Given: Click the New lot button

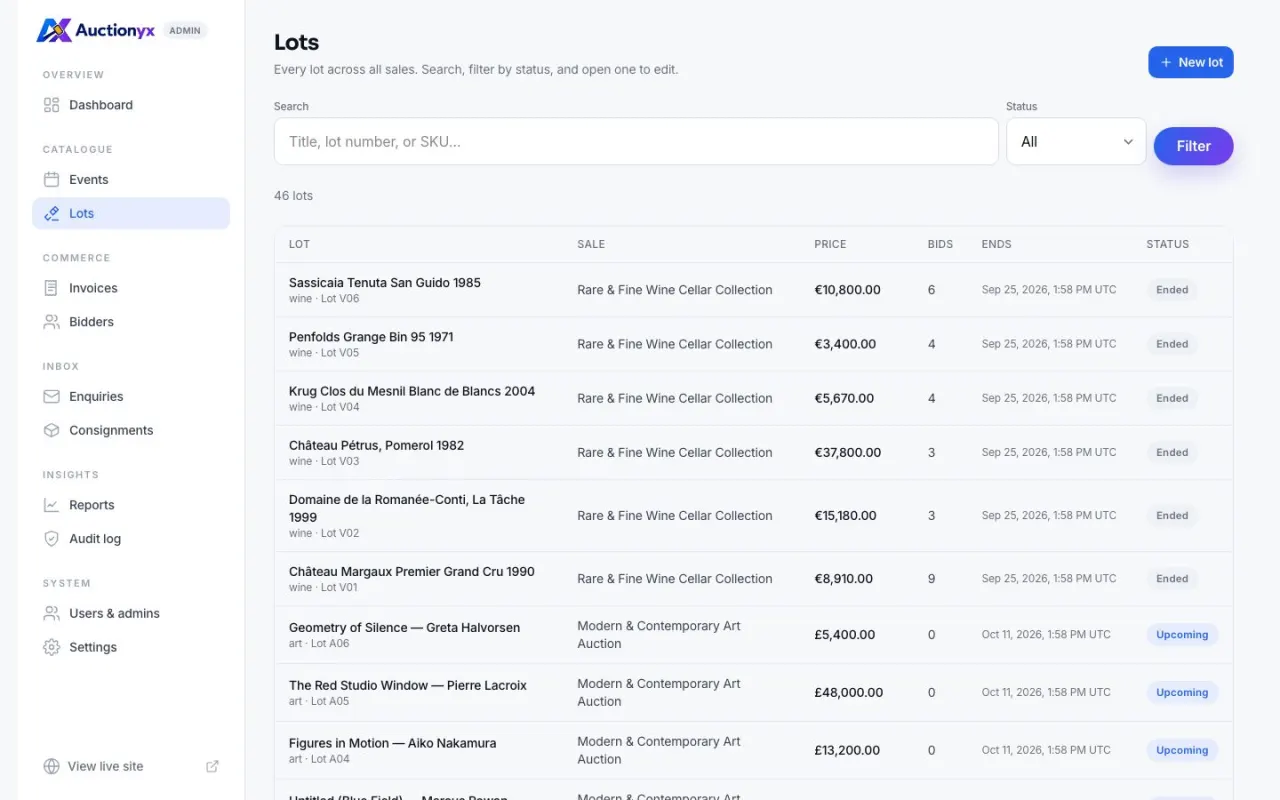Looking at the screenshot, I should 1191,62.
